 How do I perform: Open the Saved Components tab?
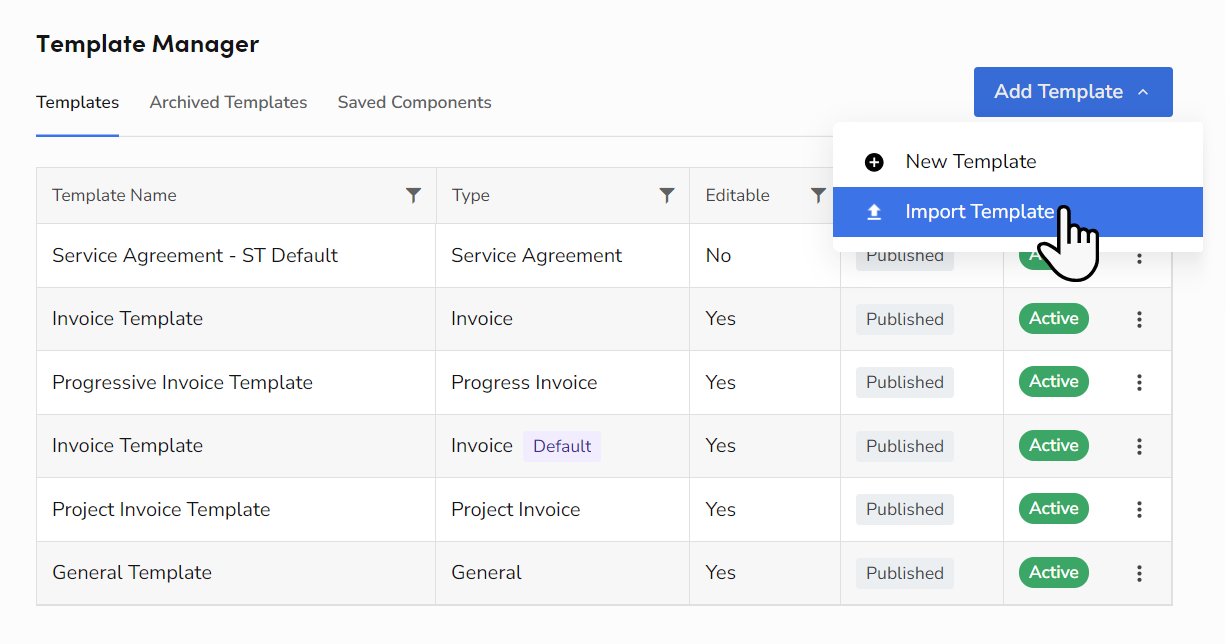[x=414, y=102]
